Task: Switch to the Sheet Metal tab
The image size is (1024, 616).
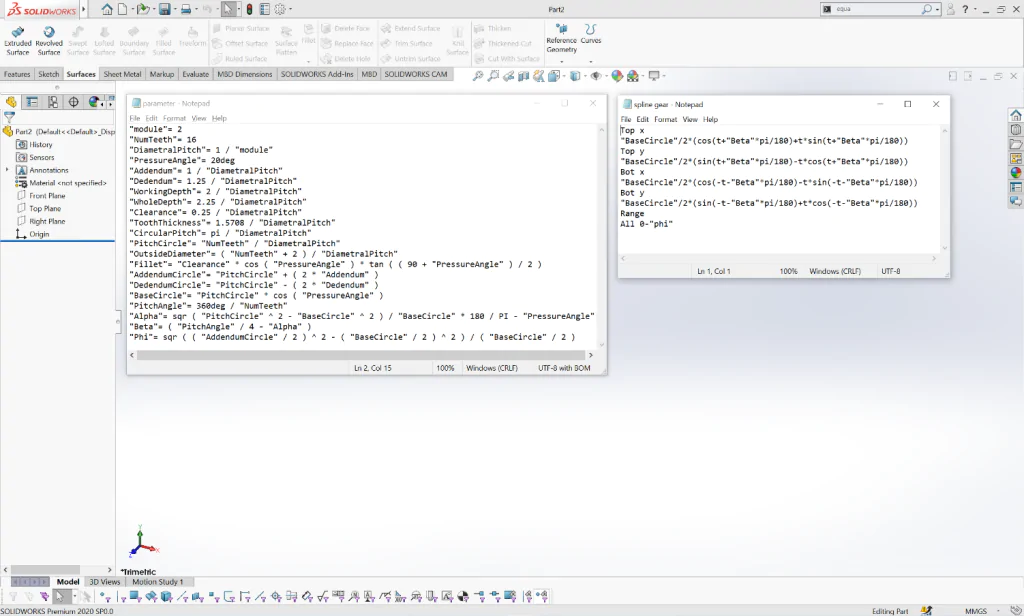Action: [122, 74]
